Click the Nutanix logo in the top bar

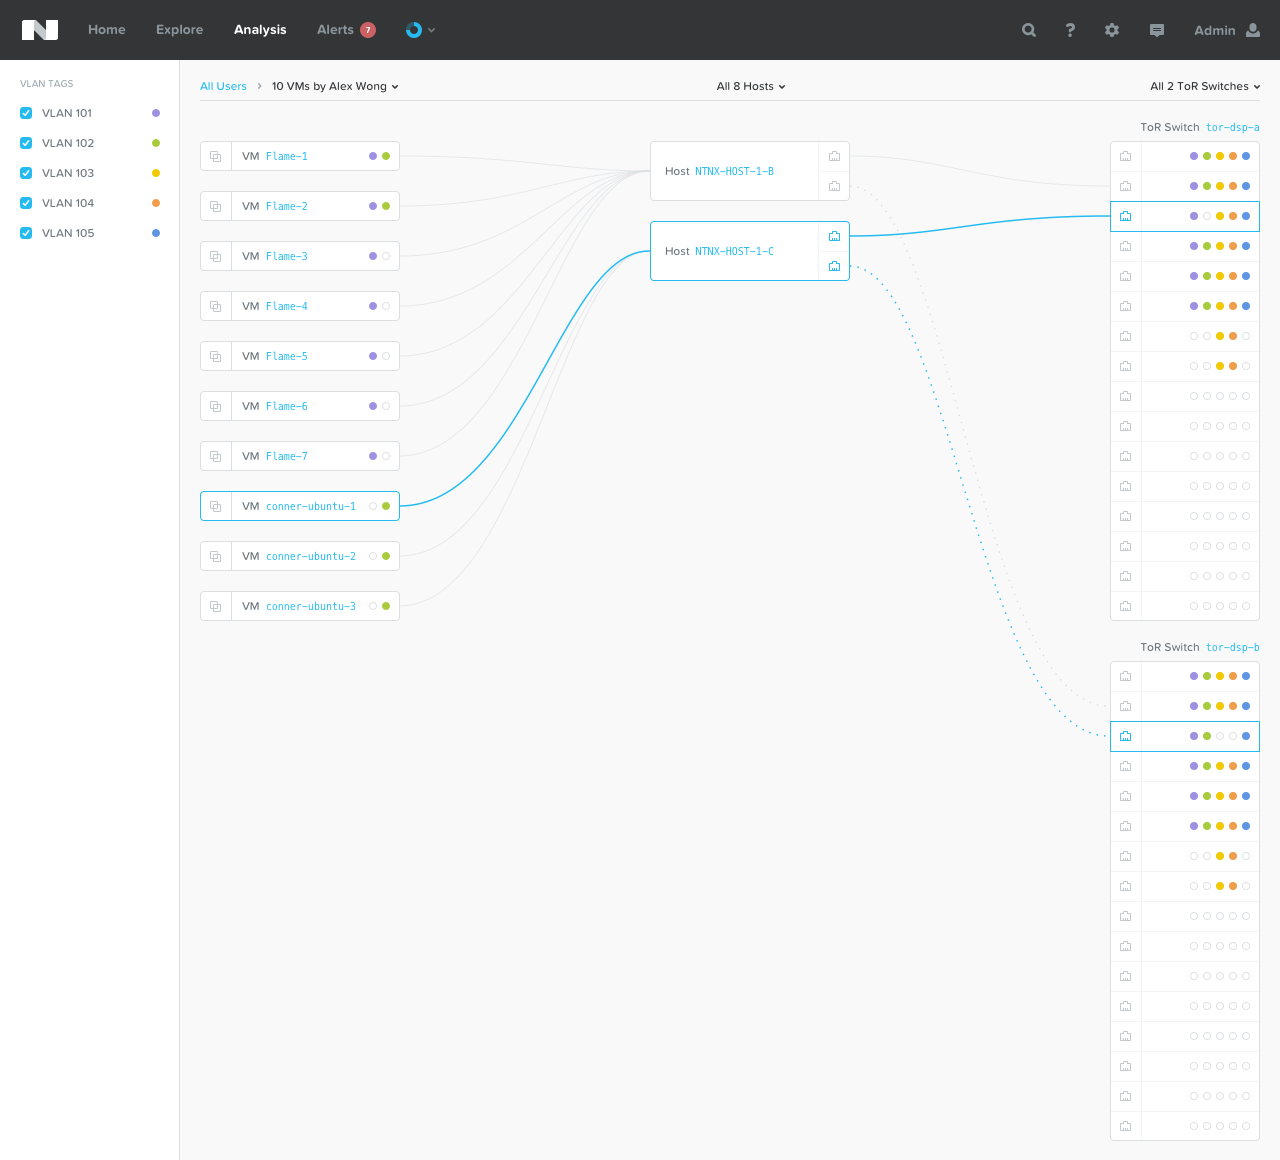[x=39, y=30]
